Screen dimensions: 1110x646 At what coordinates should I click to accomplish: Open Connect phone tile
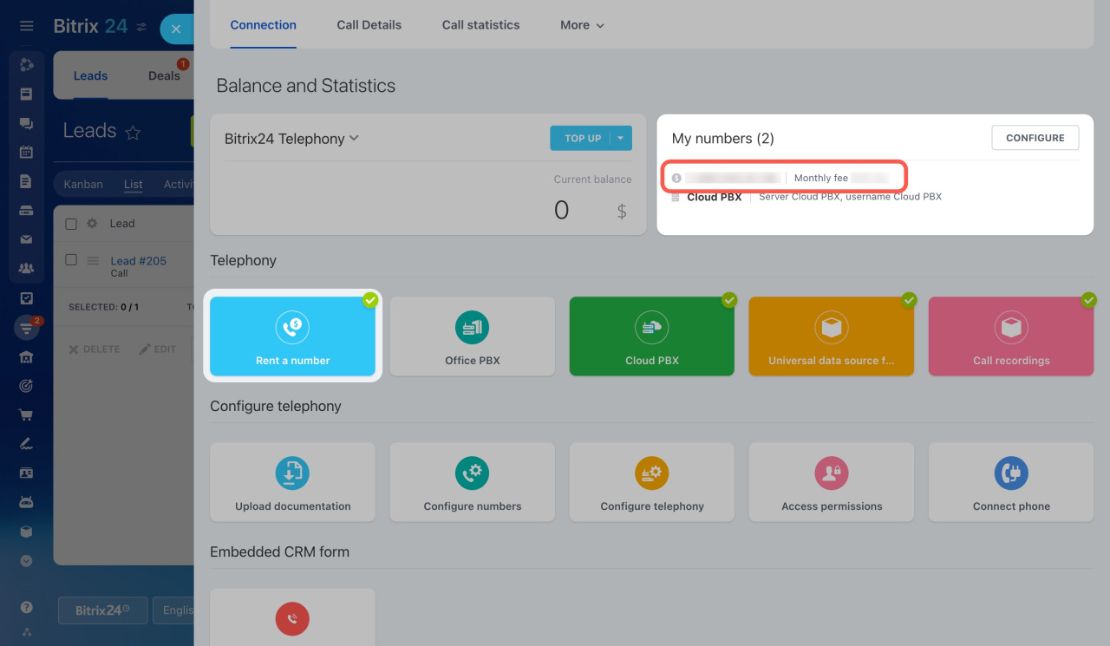tap(1011, 482)
